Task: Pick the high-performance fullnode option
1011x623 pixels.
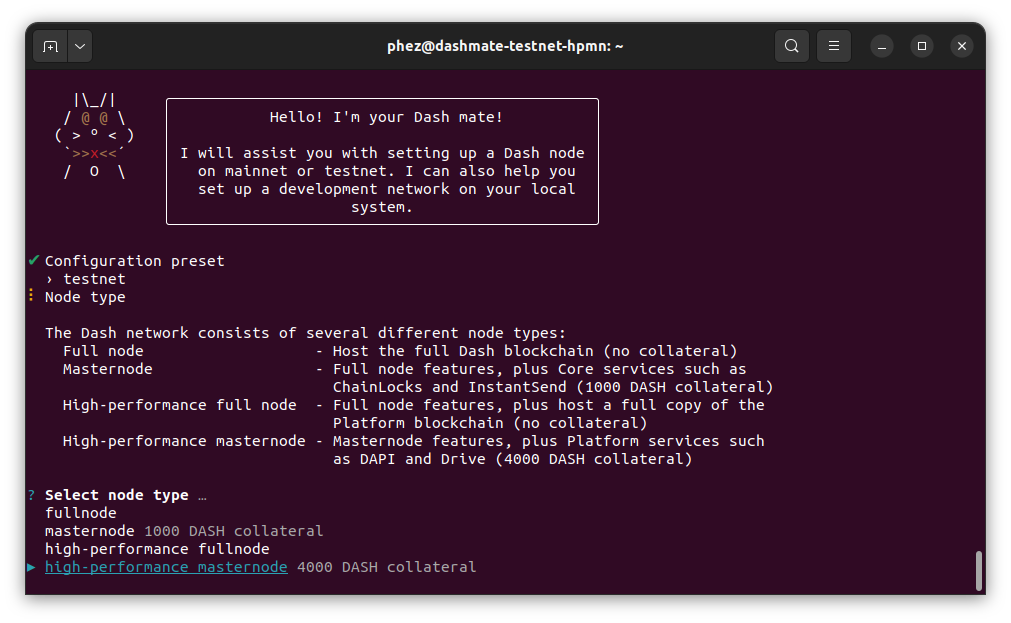Action: click(157, 549)
